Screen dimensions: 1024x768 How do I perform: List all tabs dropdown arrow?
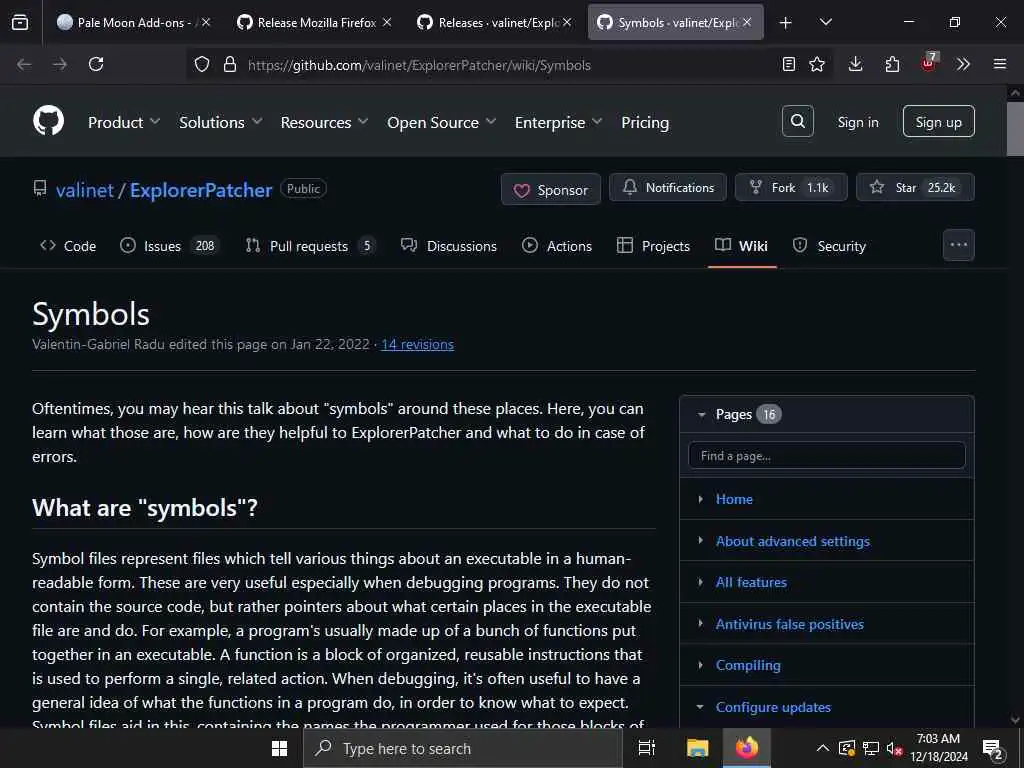click(x=825, y=23)
